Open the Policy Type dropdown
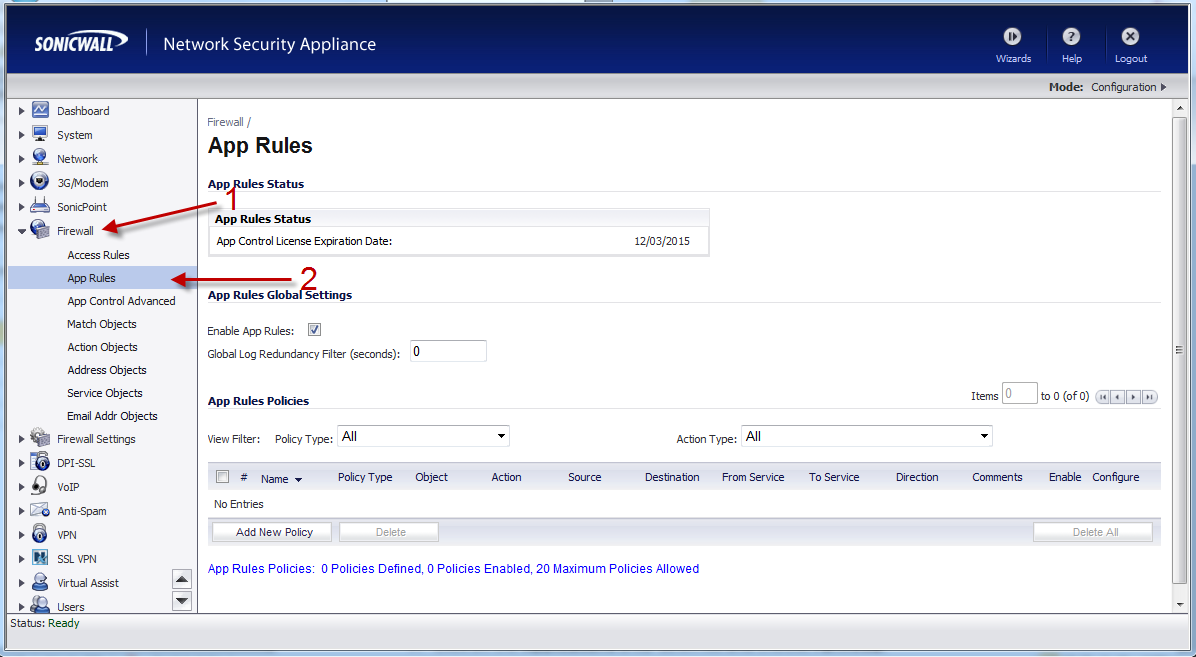This screenshot has height=657, width=1196. pyautogui.click(x=423, y=436)
